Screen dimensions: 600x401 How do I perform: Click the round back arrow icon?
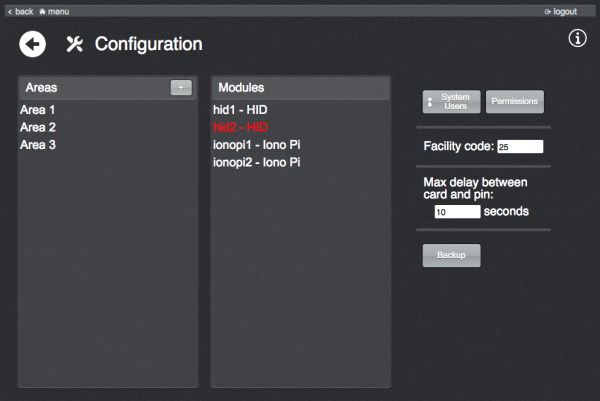click(x=33, y=44)
